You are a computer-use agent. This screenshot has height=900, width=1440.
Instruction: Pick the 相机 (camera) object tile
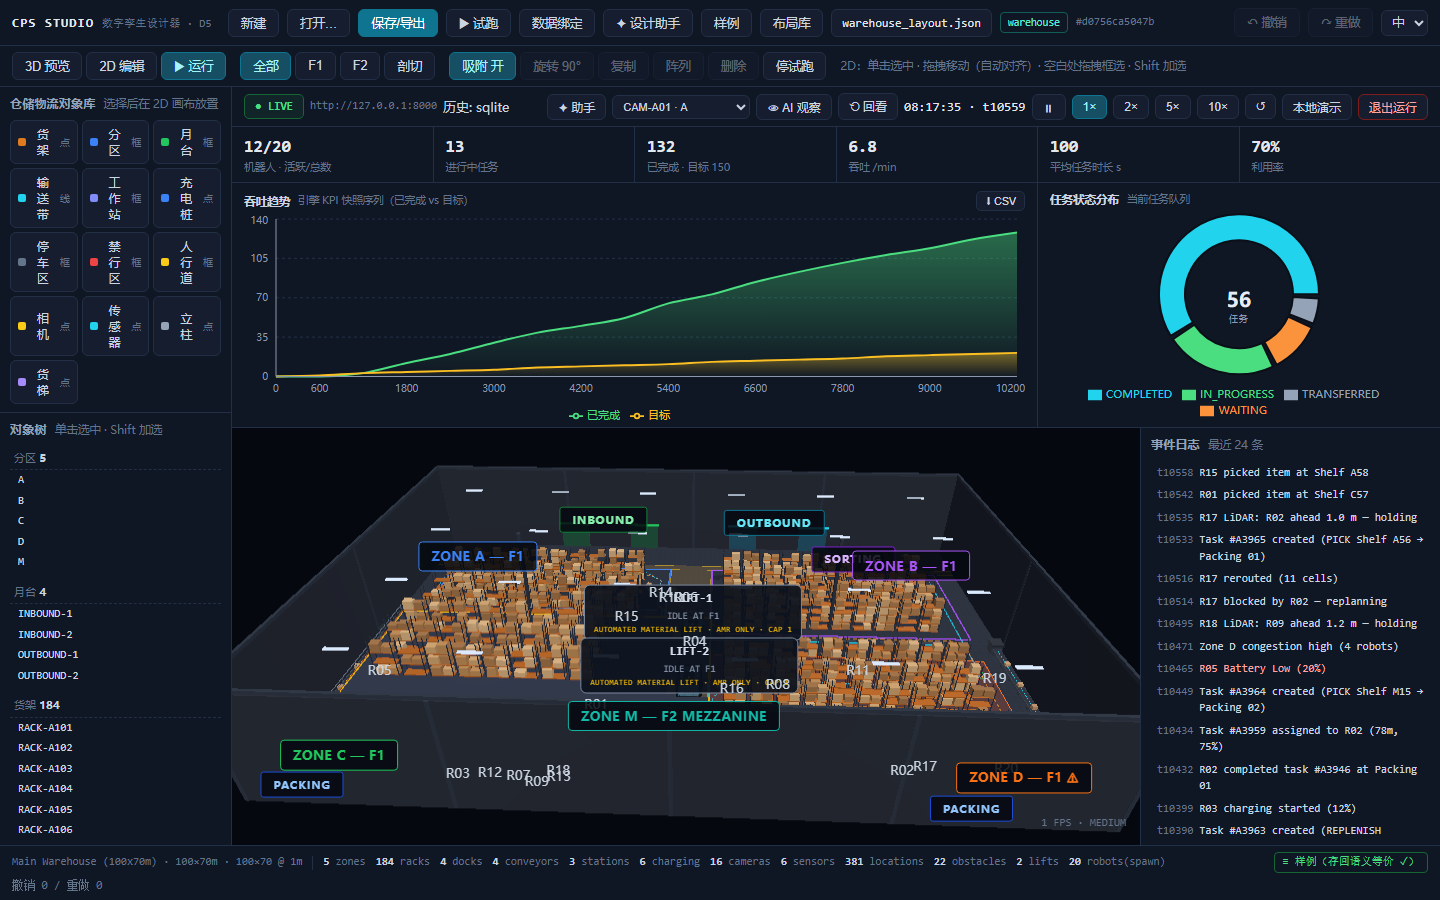(x=44, y=326)
